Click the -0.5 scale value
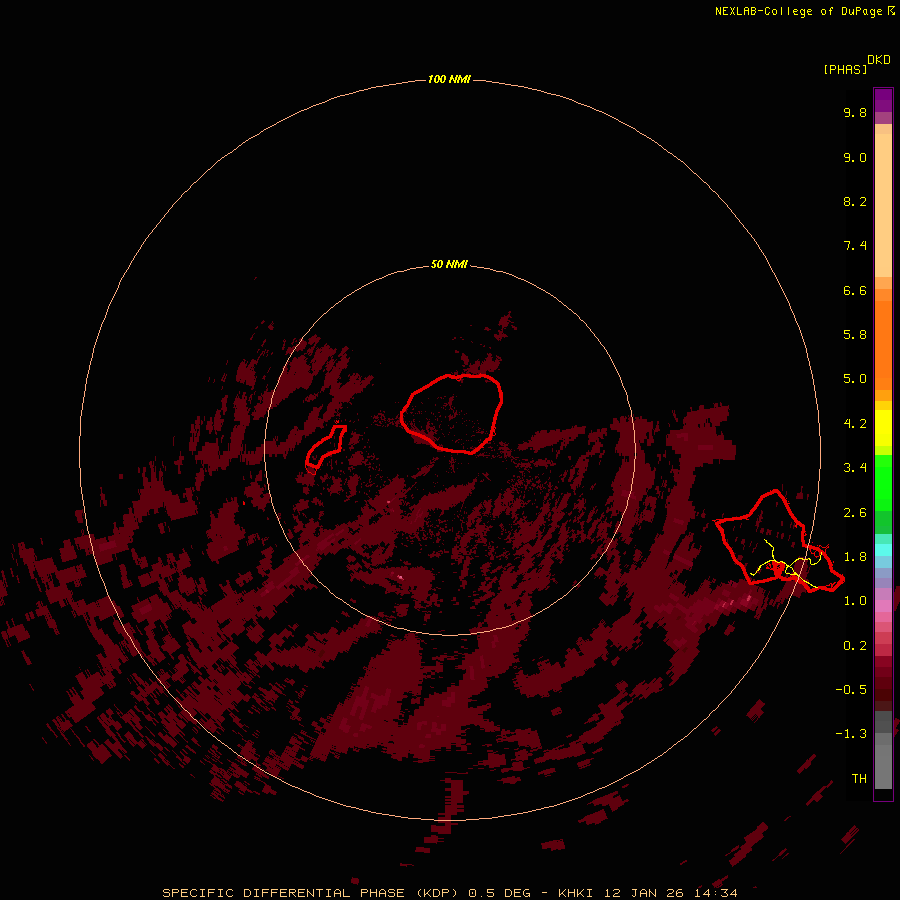Screen dimensions: 900x900 point(851,690)
